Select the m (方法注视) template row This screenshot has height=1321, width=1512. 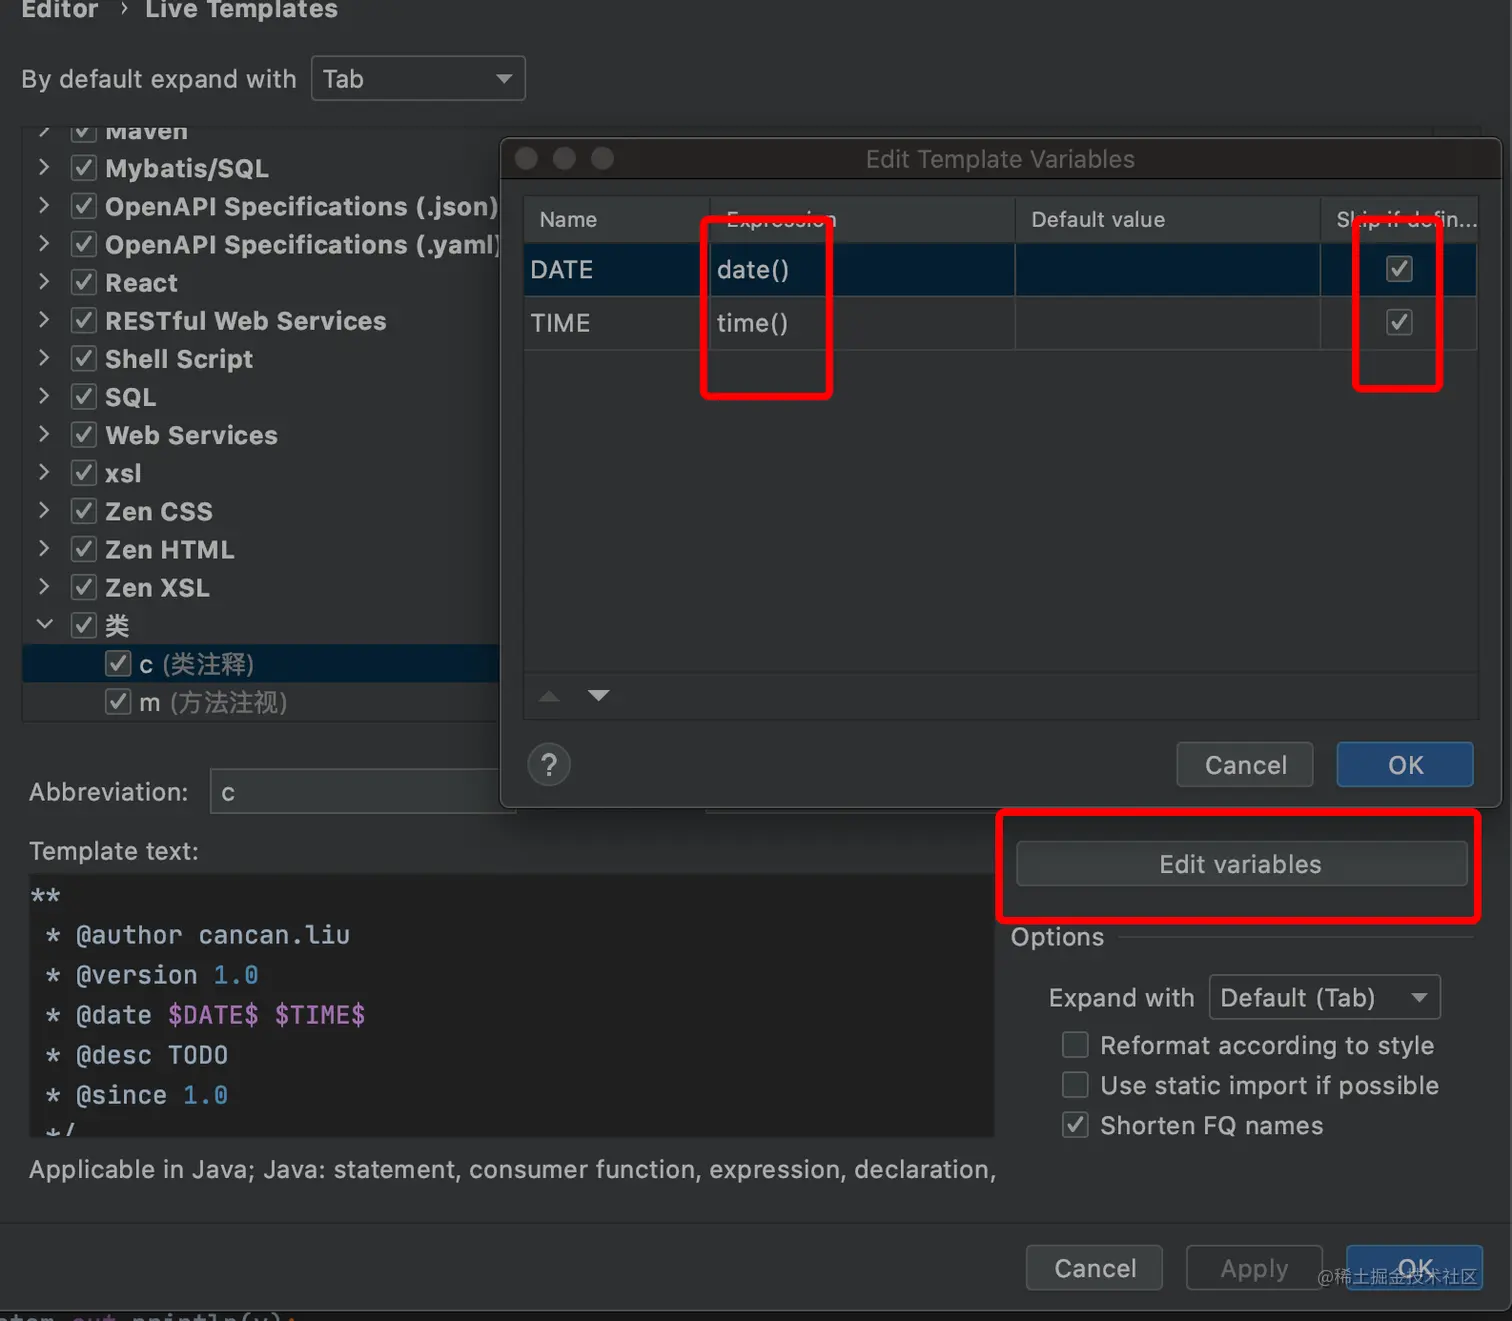(x=260, y=702)
